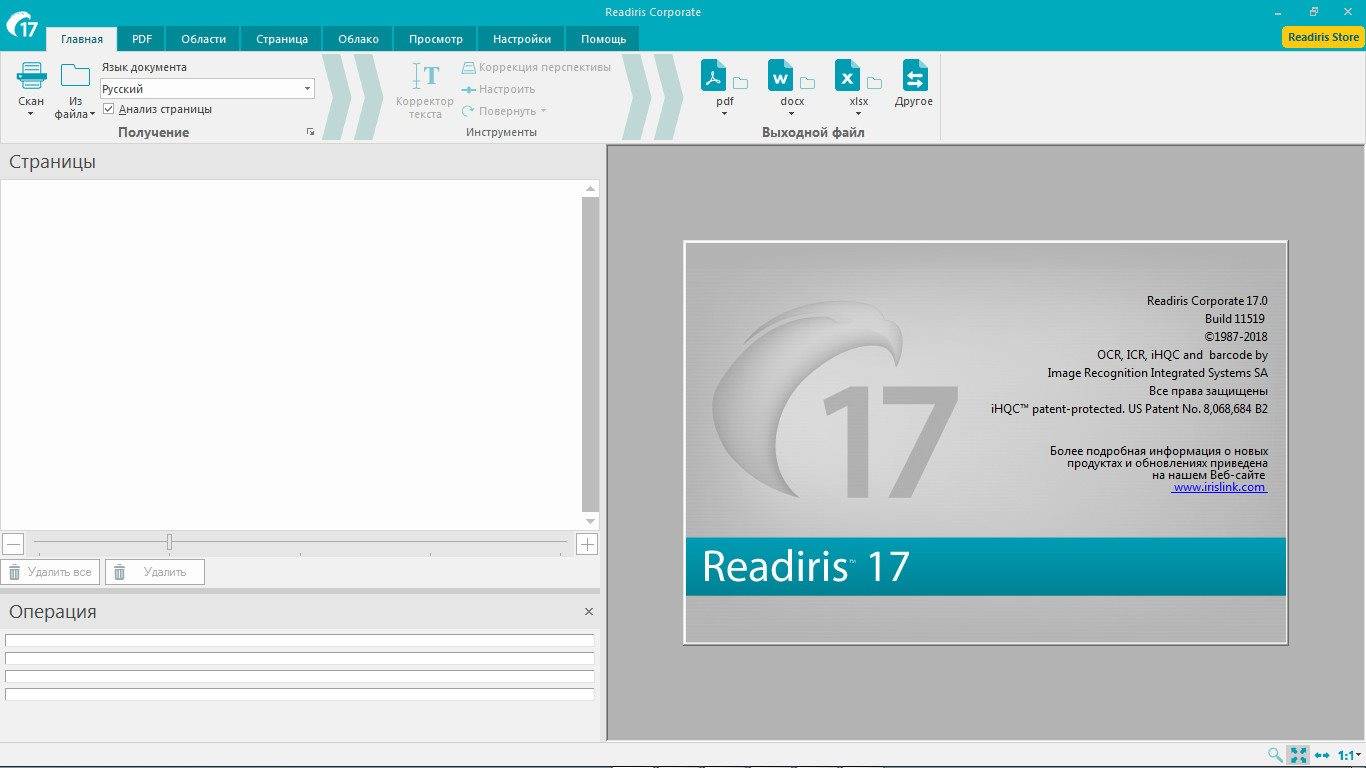Image resolution: width=1366 pixels, height=768 pixels.
Task: Switch to the Просмотр tab
Action: (436, 39)
